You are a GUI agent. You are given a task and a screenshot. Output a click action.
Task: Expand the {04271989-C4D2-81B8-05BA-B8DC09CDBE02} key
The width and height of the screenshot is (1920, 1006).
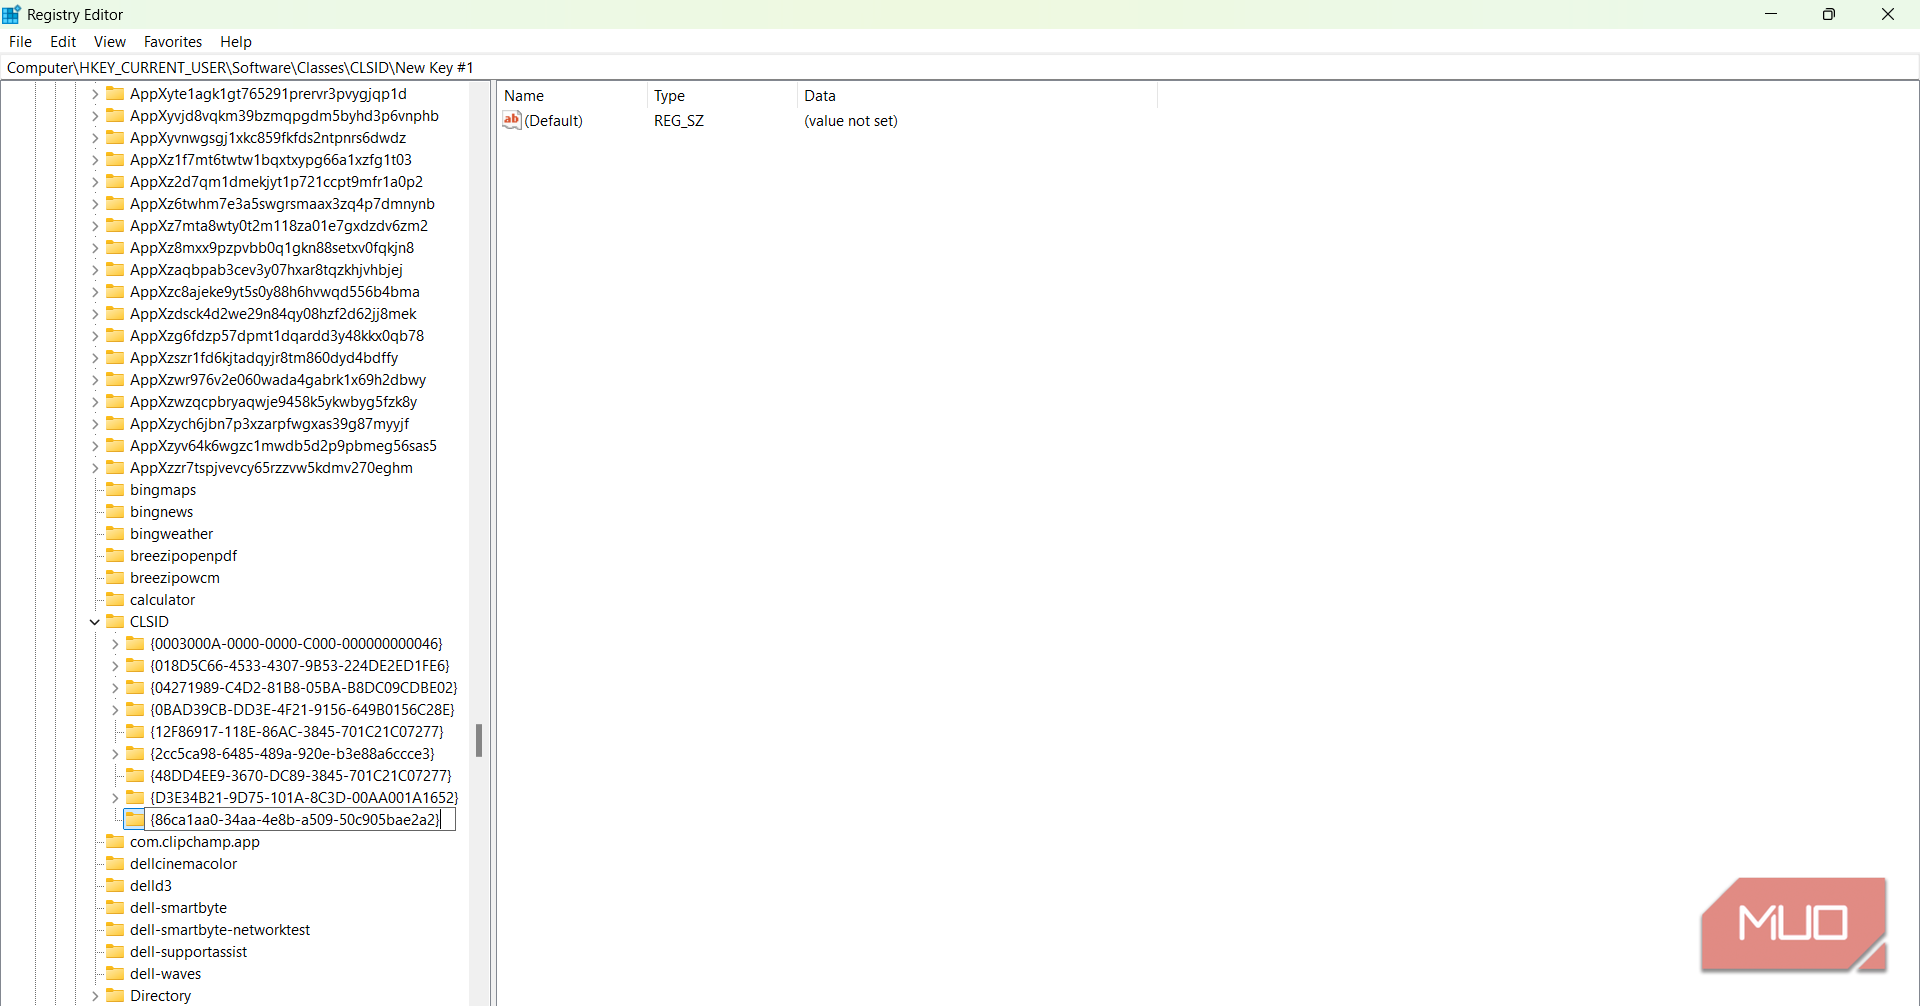(115, 688)
